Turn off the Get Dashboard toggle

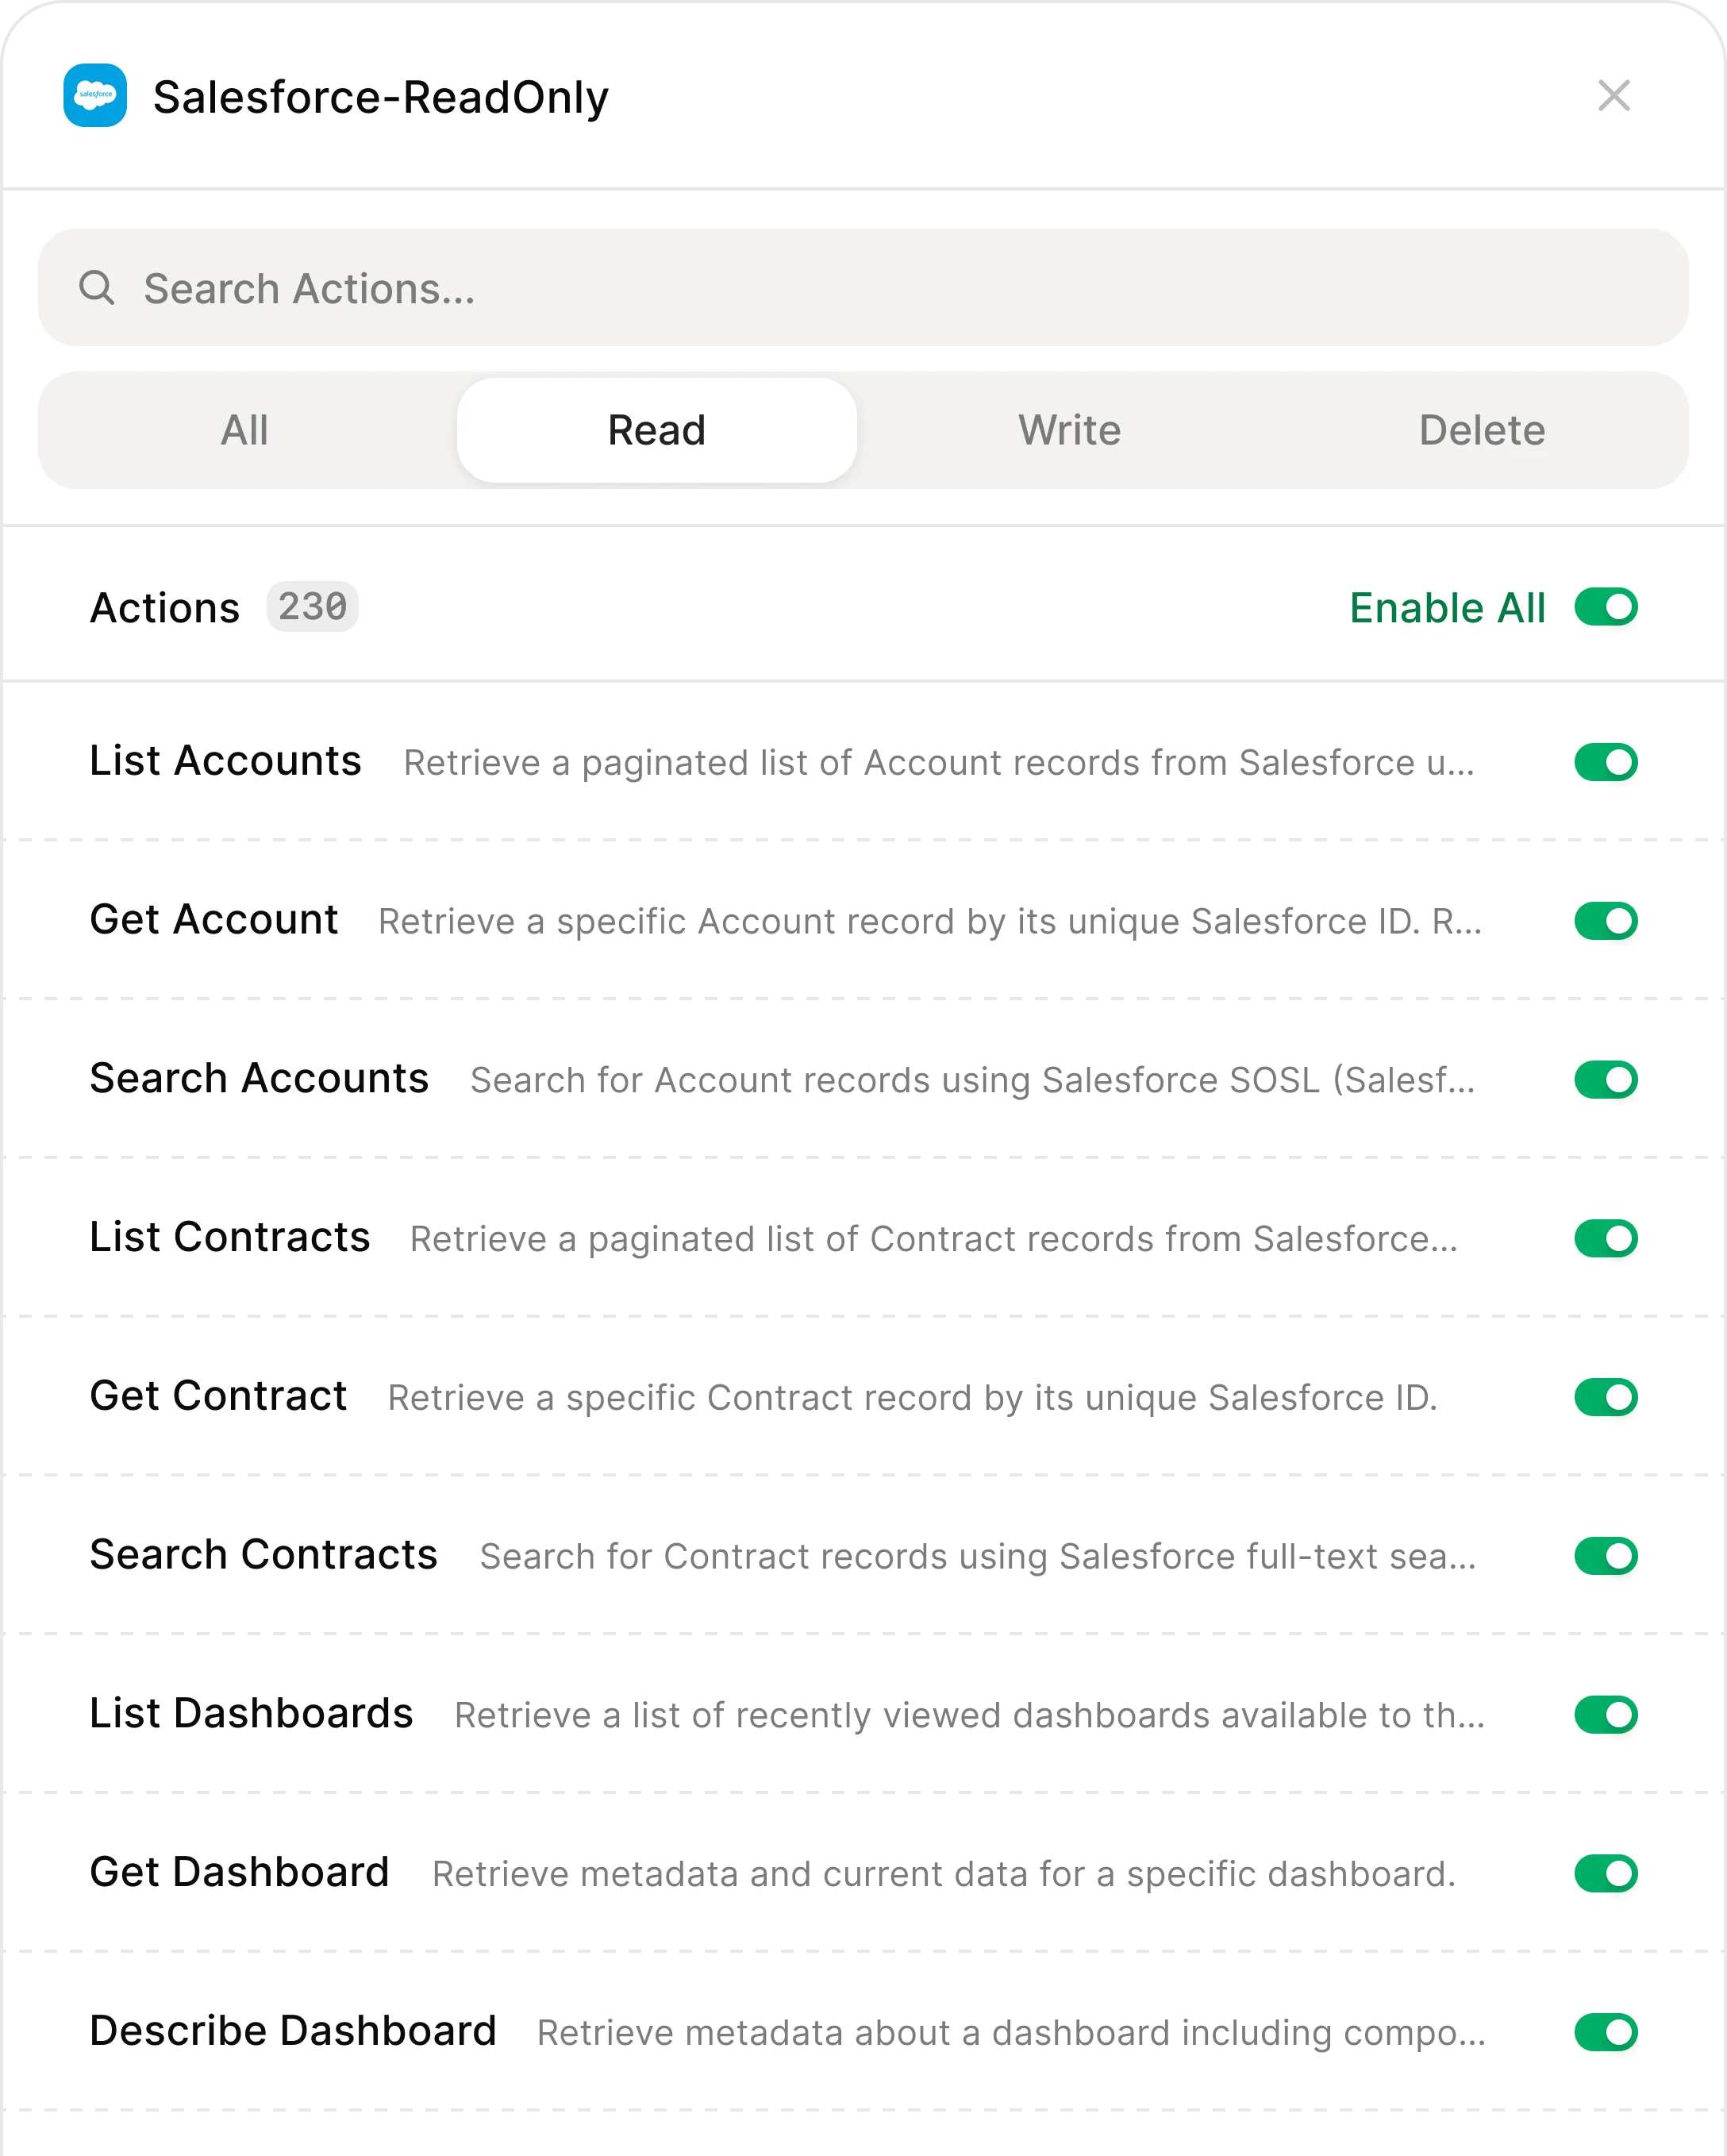coord(1606,1873)
